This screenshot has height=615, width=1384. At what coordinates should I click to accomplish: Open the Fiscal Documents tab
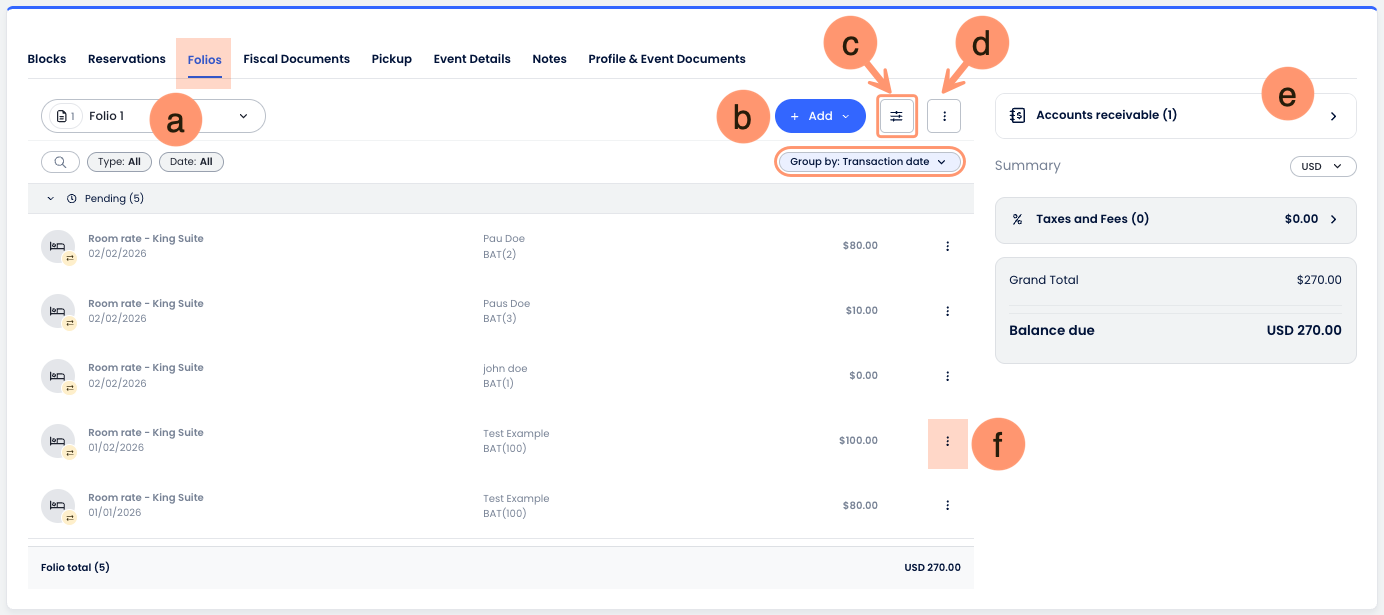296,59
